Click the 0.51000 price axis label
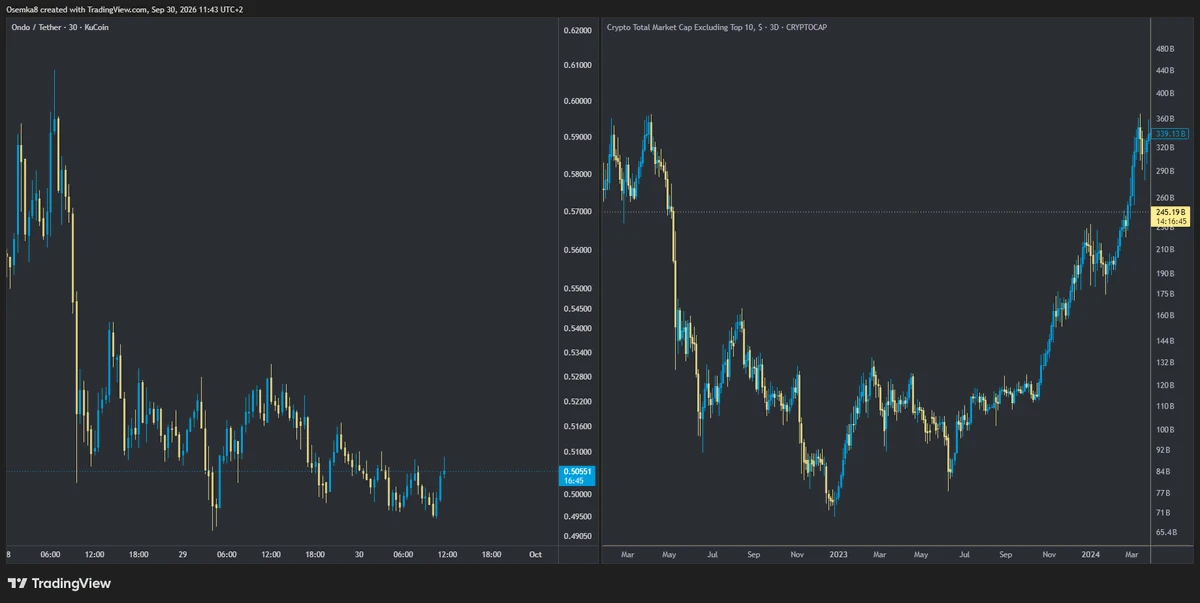 click(x=578, y=451)
